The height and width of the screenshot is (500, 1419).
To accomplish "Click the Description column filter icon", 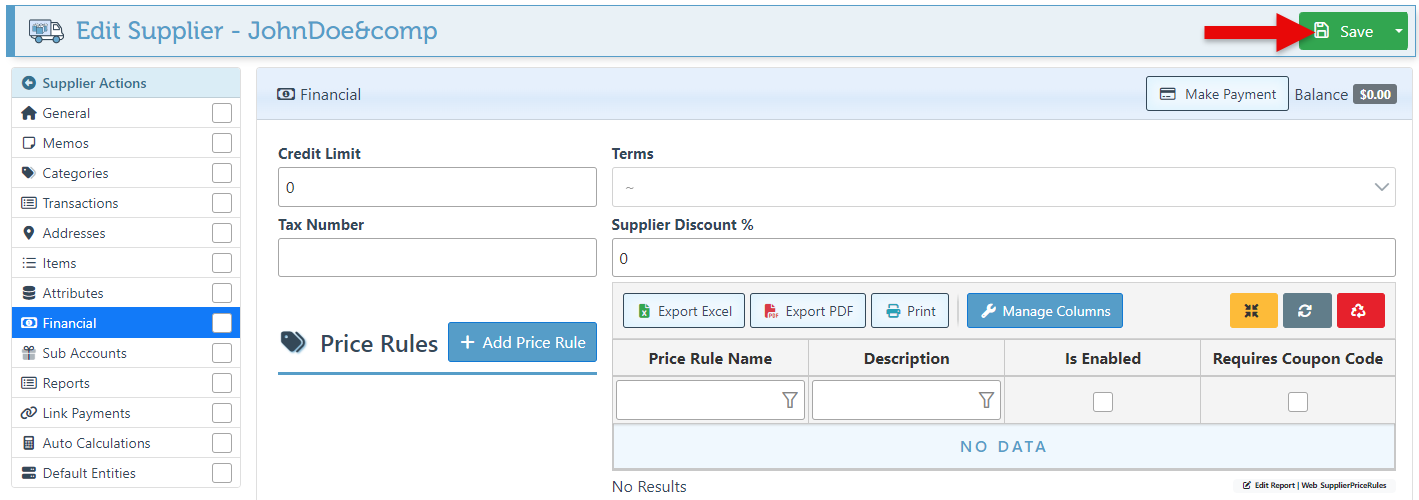I will [x=986, y=400].
